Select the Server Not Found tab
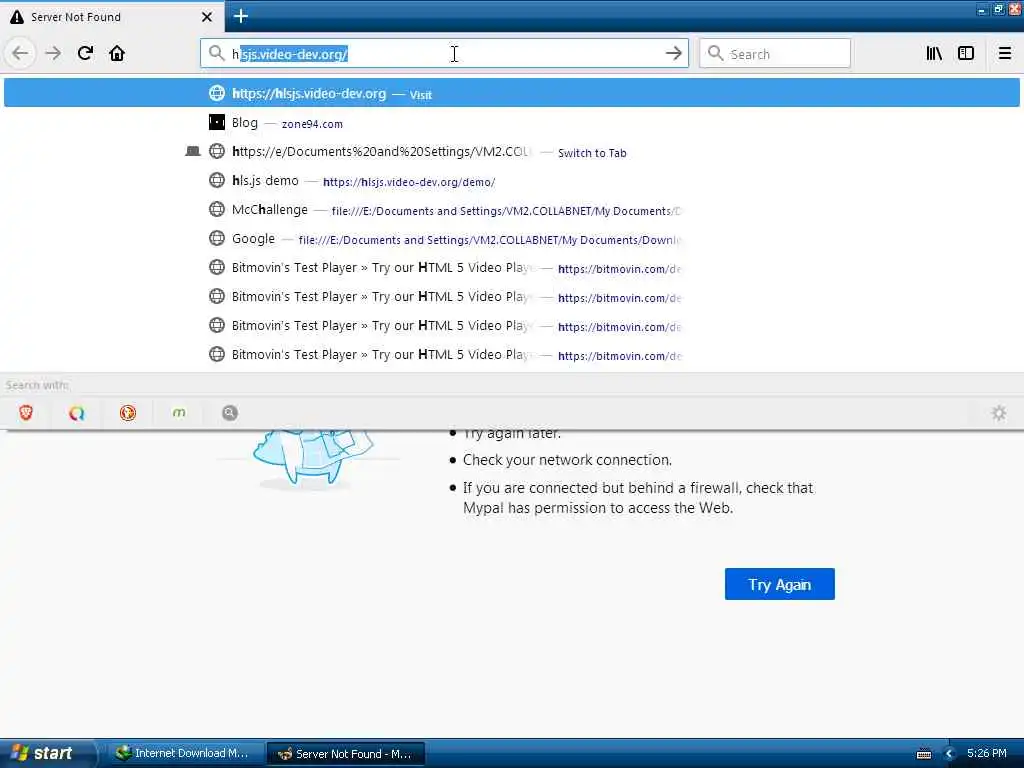Viewport: 1024px width, 768px height. (112, 17)
